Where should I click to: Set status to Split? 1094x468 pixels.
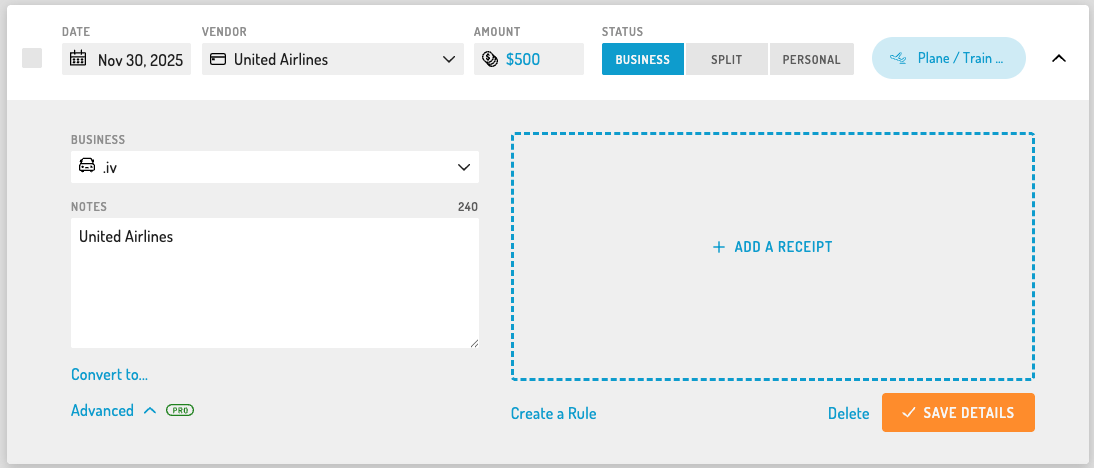(x=726, y=59)
